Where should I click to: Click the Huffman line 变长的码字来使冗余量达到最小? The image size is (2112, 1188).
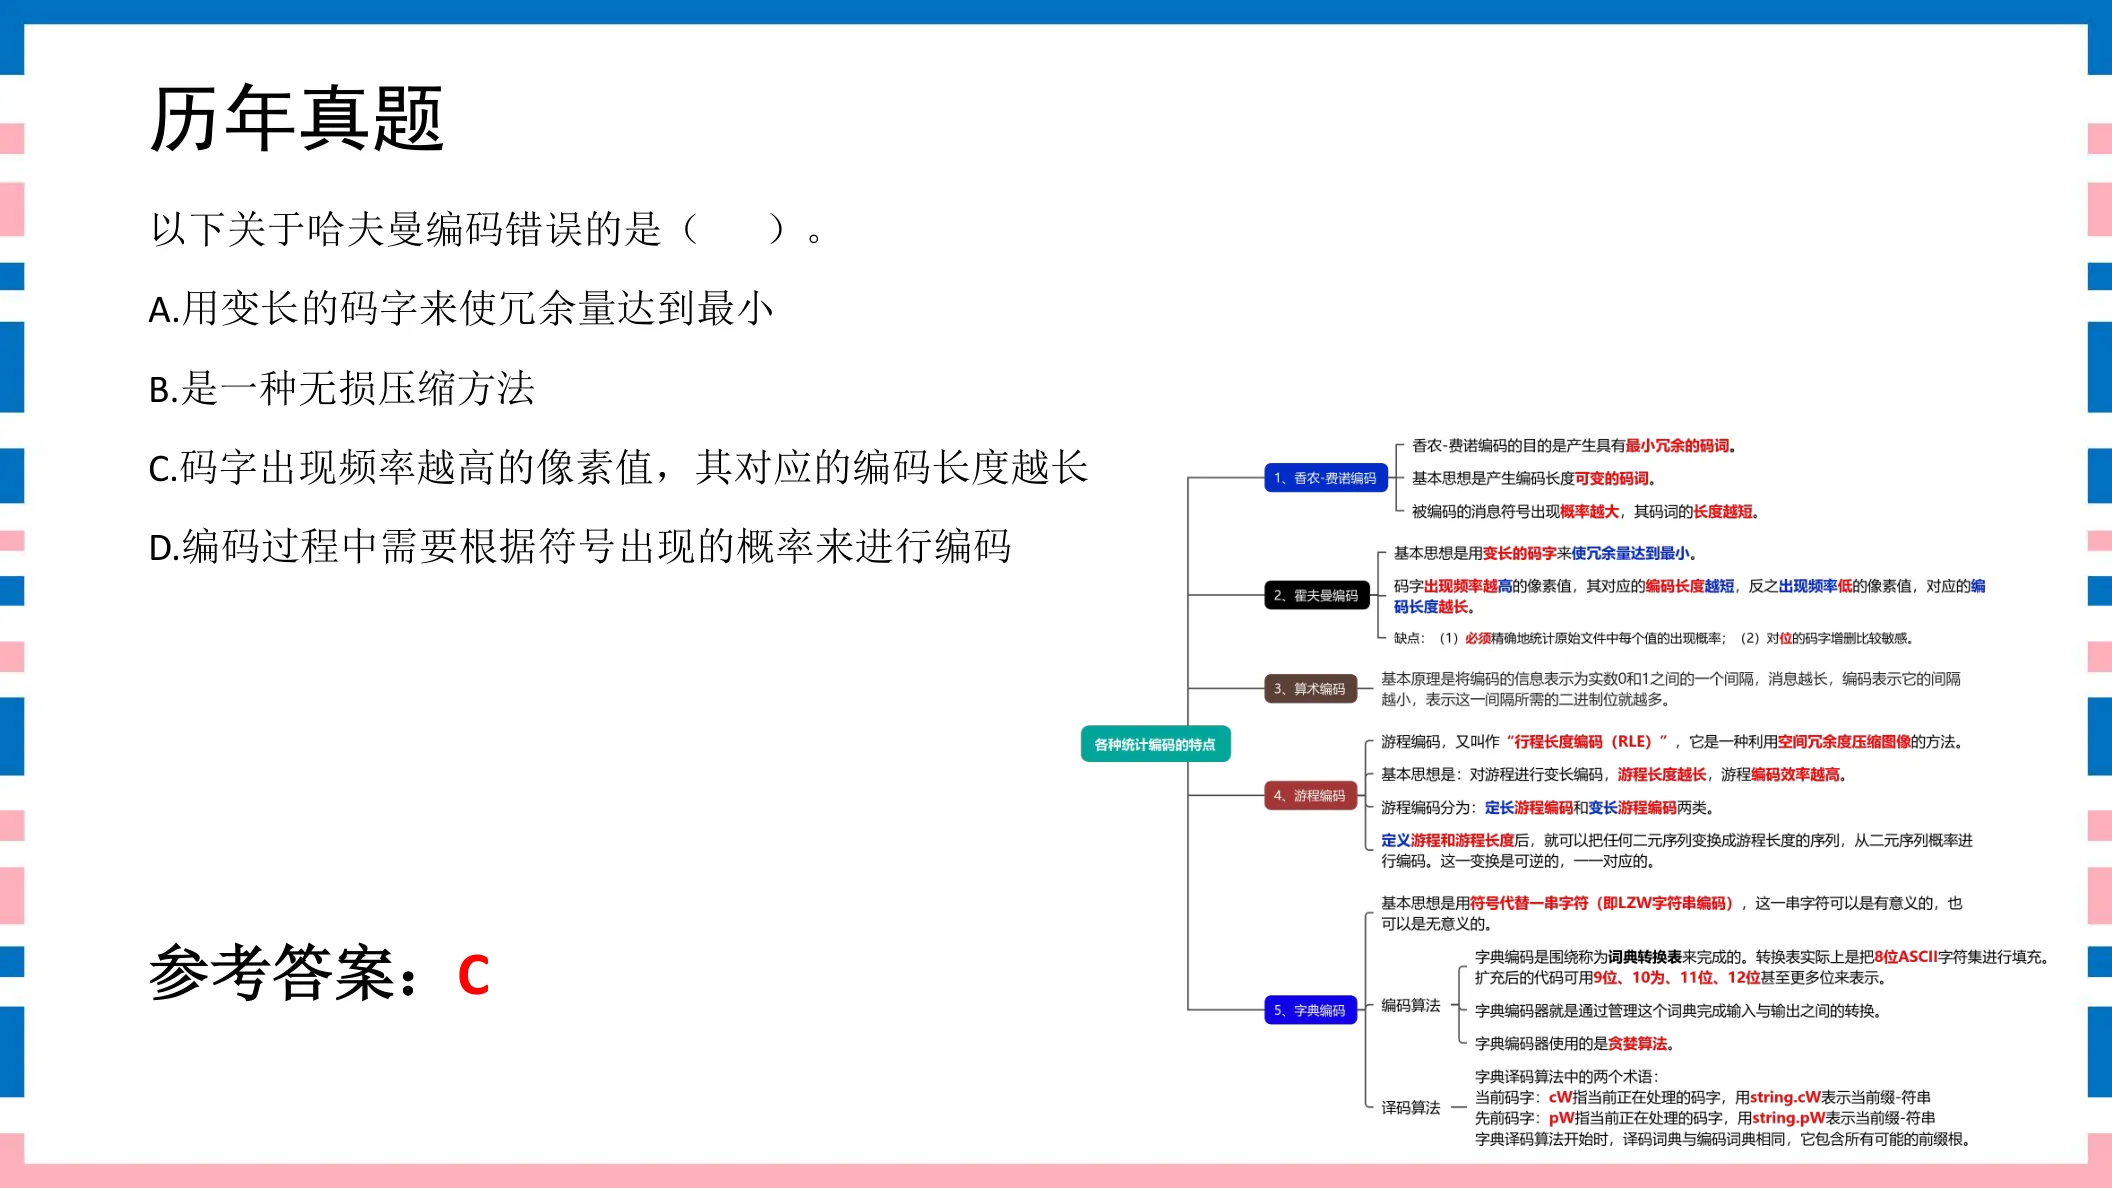pos(1545,553)
